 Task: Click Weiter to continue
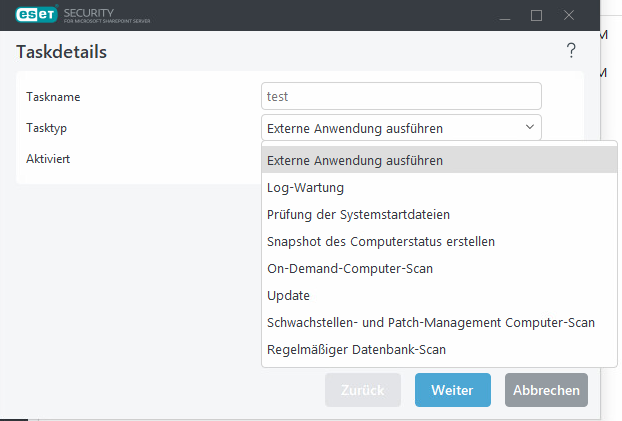[x=452, y=390]
